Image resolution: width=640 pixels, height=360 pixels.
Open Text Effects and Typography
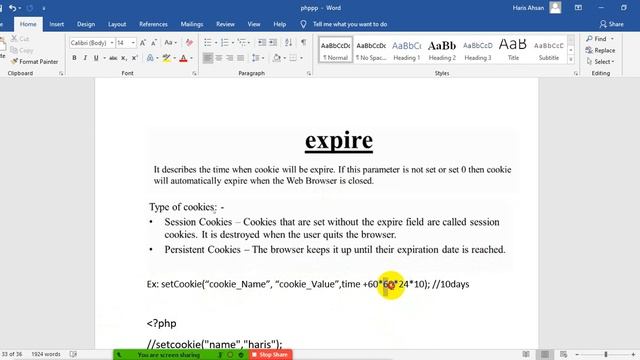pos(150,58)
